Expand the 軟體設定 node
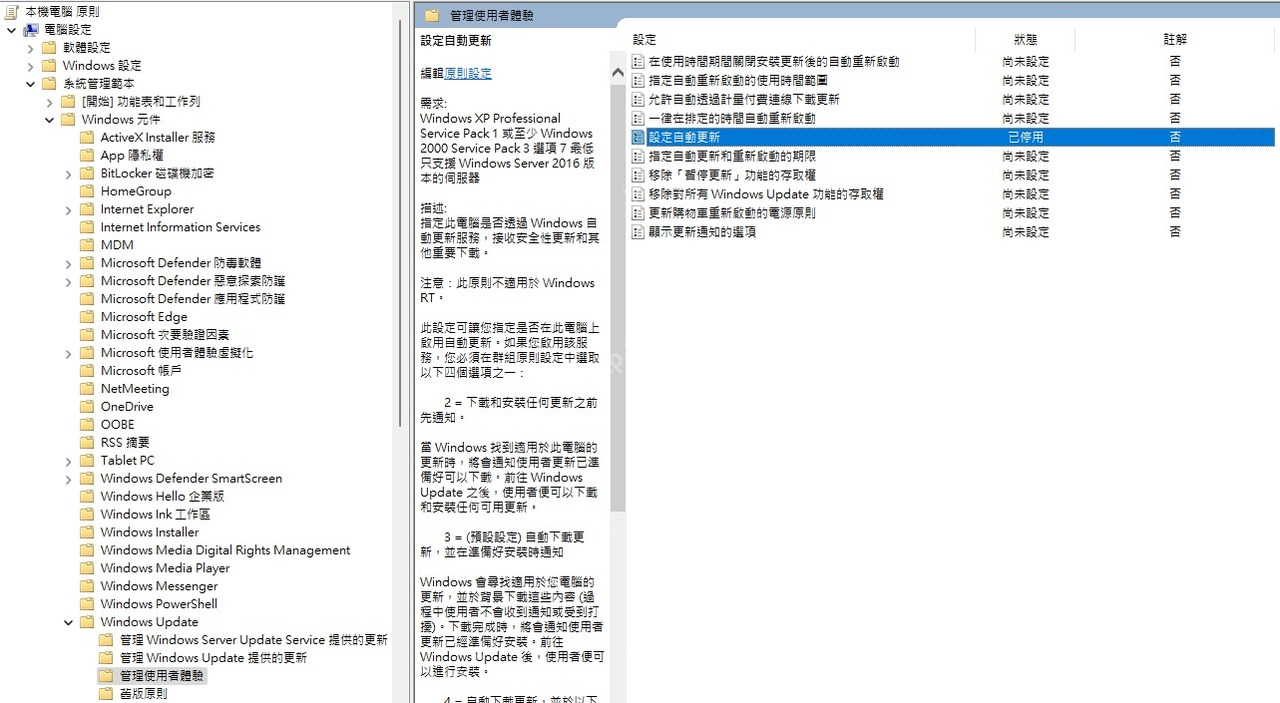The image size is (1280, 703). point(30,48)
